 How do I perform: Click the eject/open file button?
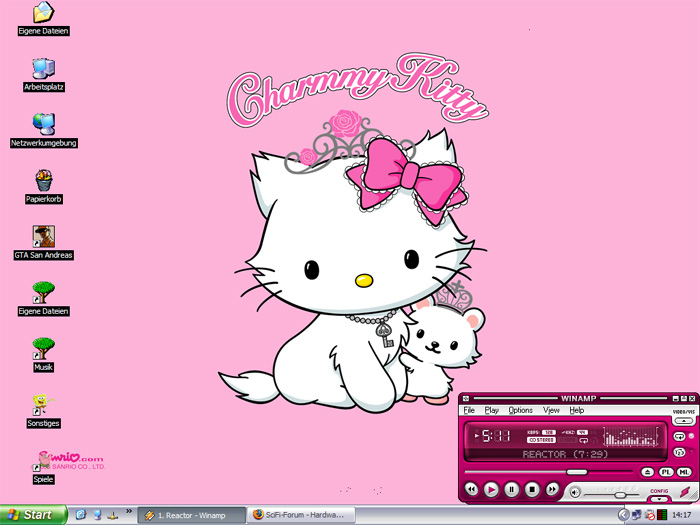point(648,471)
